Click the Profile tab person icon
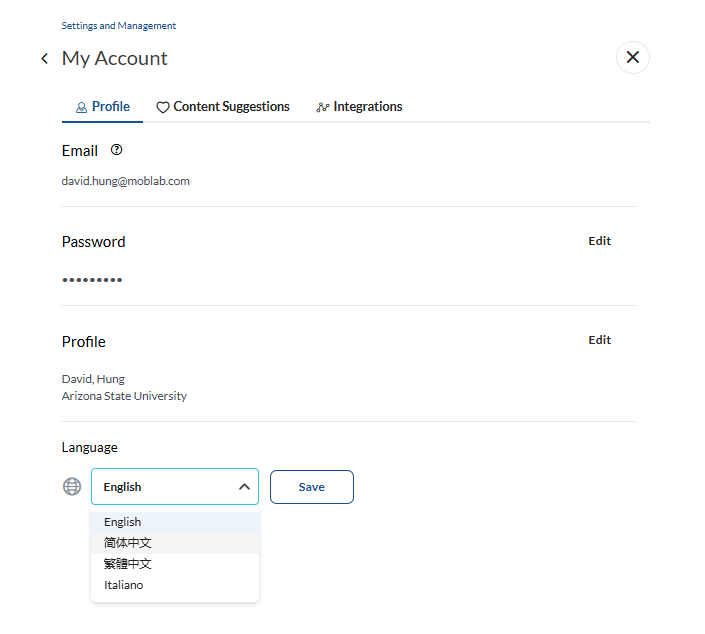The width and height of the screenshot is (705, 634). 81,107
